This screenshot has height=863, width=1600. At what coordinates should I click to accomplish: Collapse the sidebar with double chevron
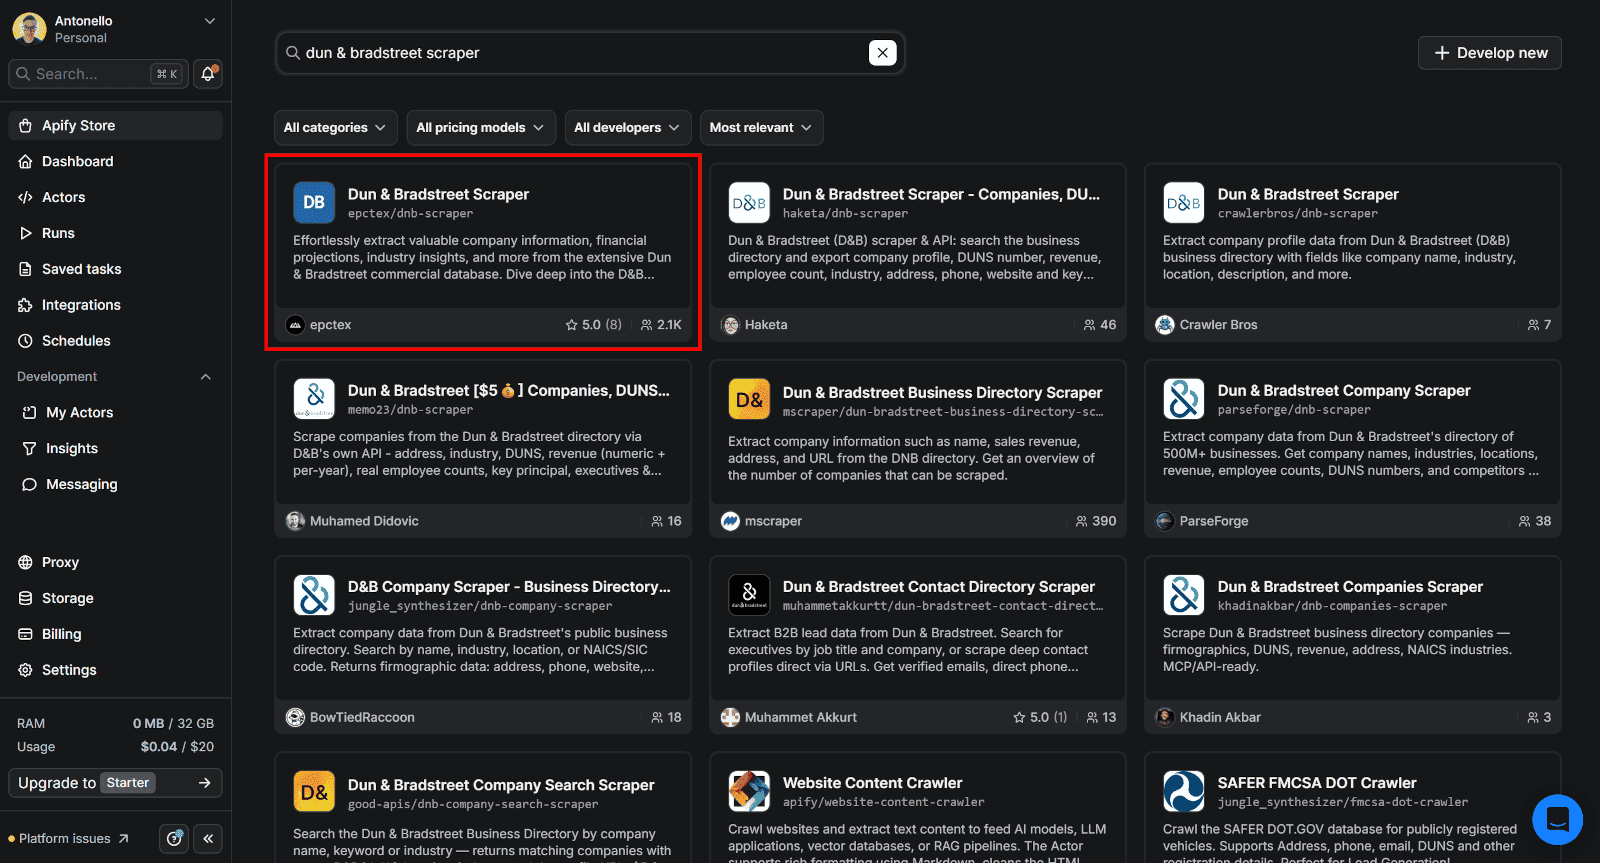(208, 839)
